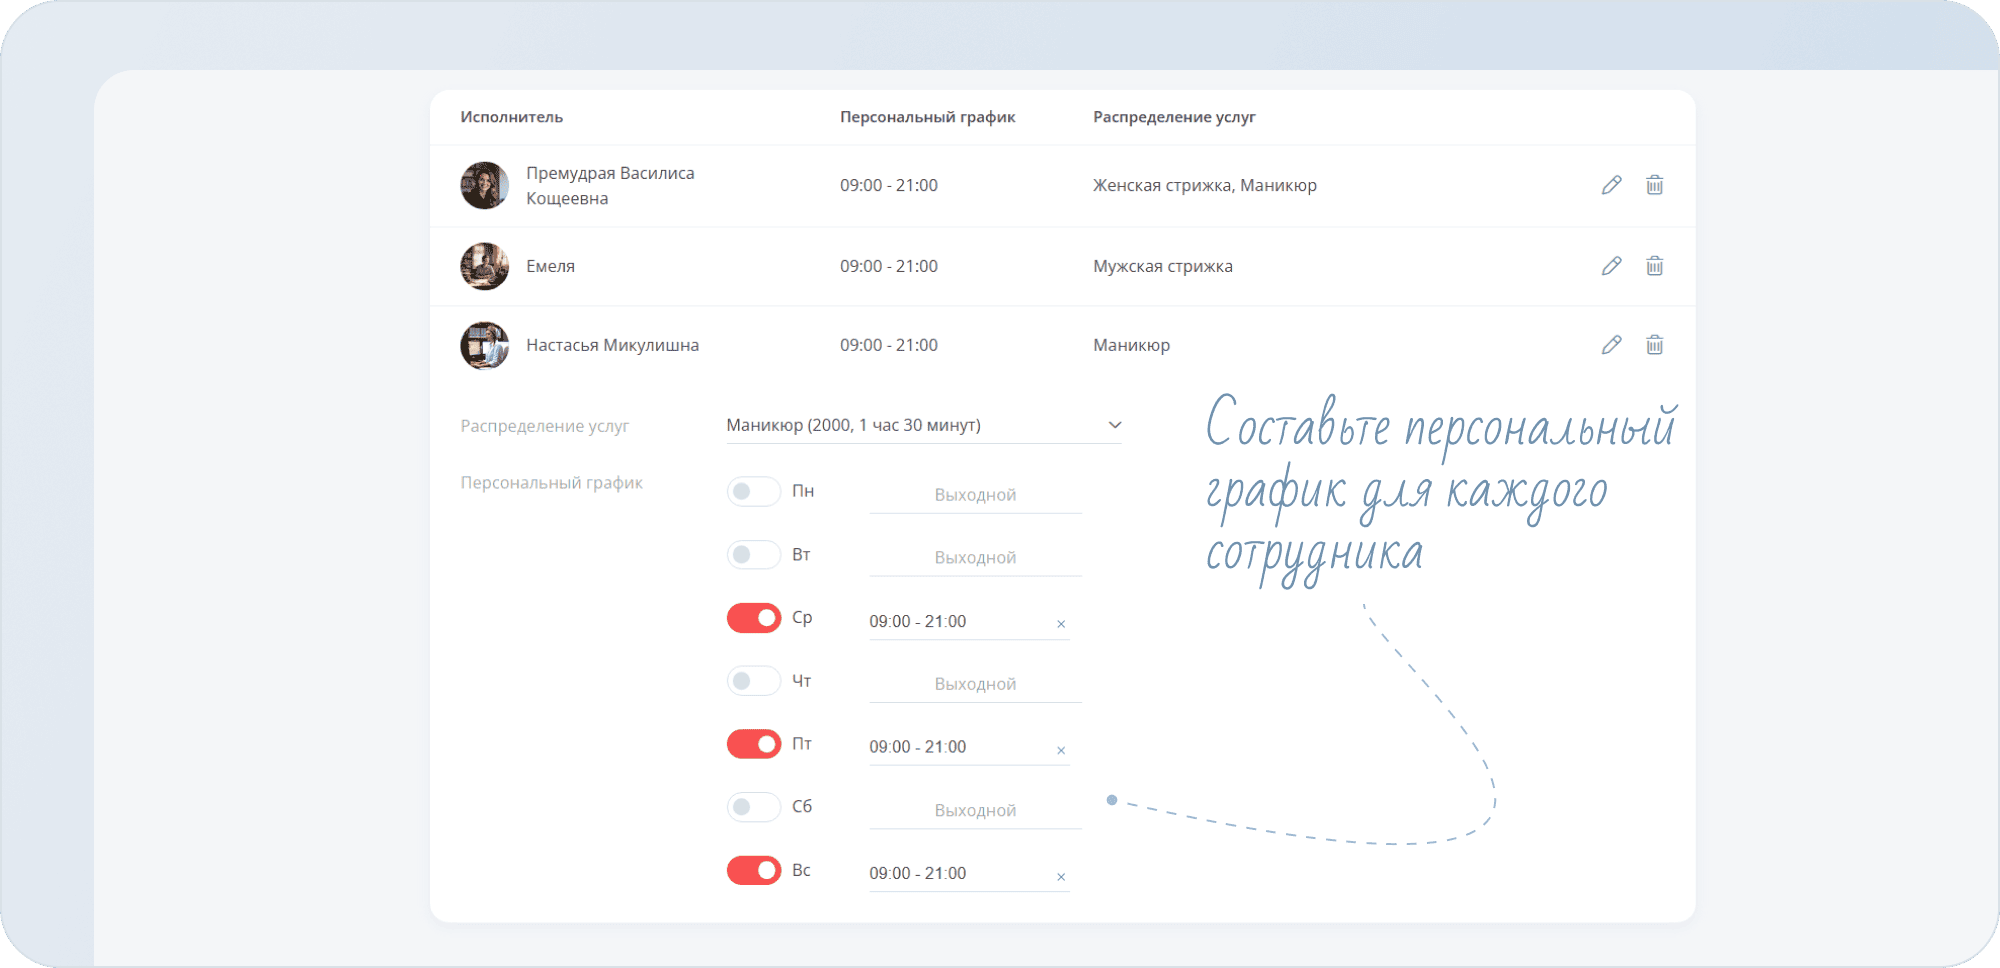The image size is (2000, 968).
Task: Clear the Ср working hours with x
Action: (x=1061, y=624)
